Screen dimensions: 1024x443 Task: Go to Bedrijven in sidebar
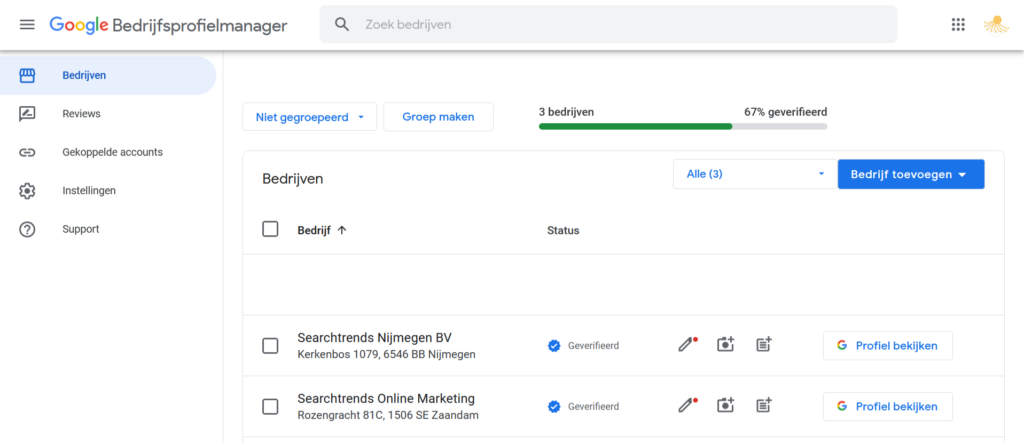pyautogui.click(x=108, y=76)
